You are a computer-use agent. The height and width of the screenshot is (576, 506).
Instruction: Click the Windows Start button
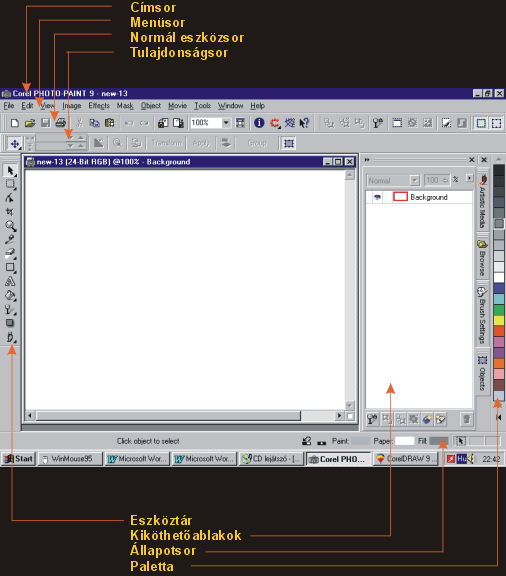(x=18, y=459)
